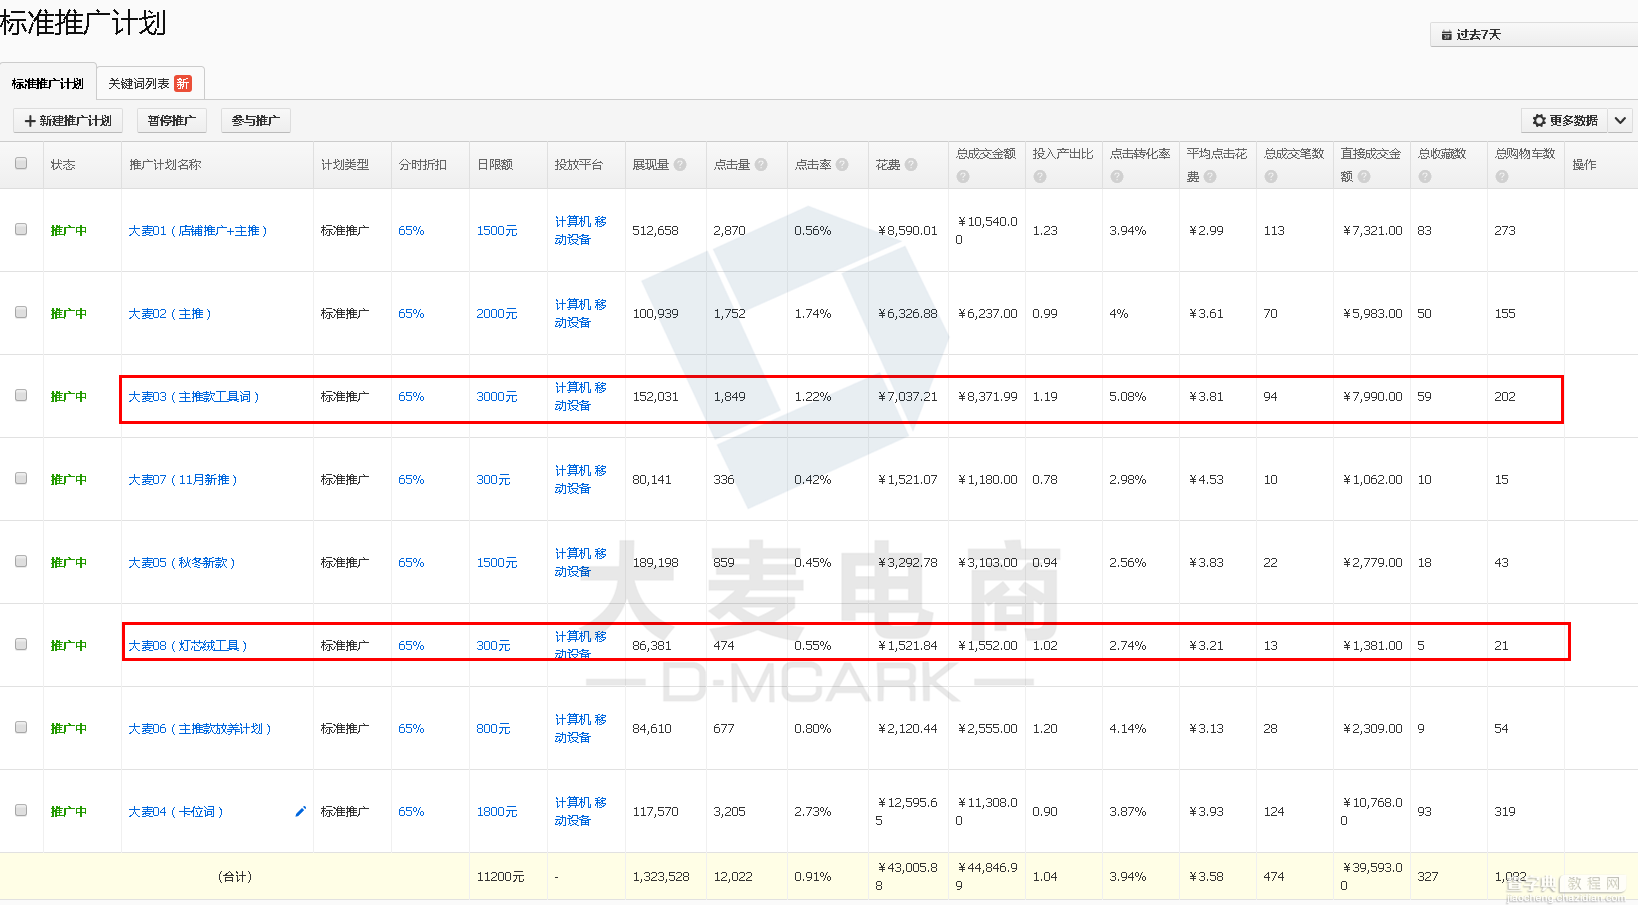Open plan link 大麦04（卡位词）
This screenshot has height=905, width=1638.
pyautogui.click(x=176, y=812)
